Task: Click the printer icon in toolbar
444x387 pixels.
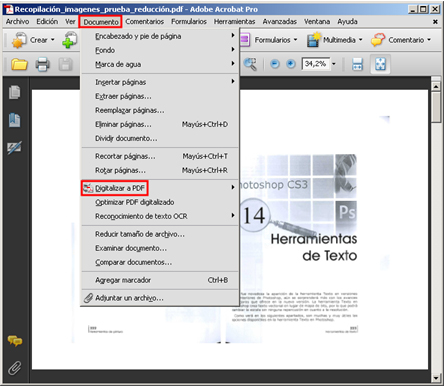Action: (43, 64)
